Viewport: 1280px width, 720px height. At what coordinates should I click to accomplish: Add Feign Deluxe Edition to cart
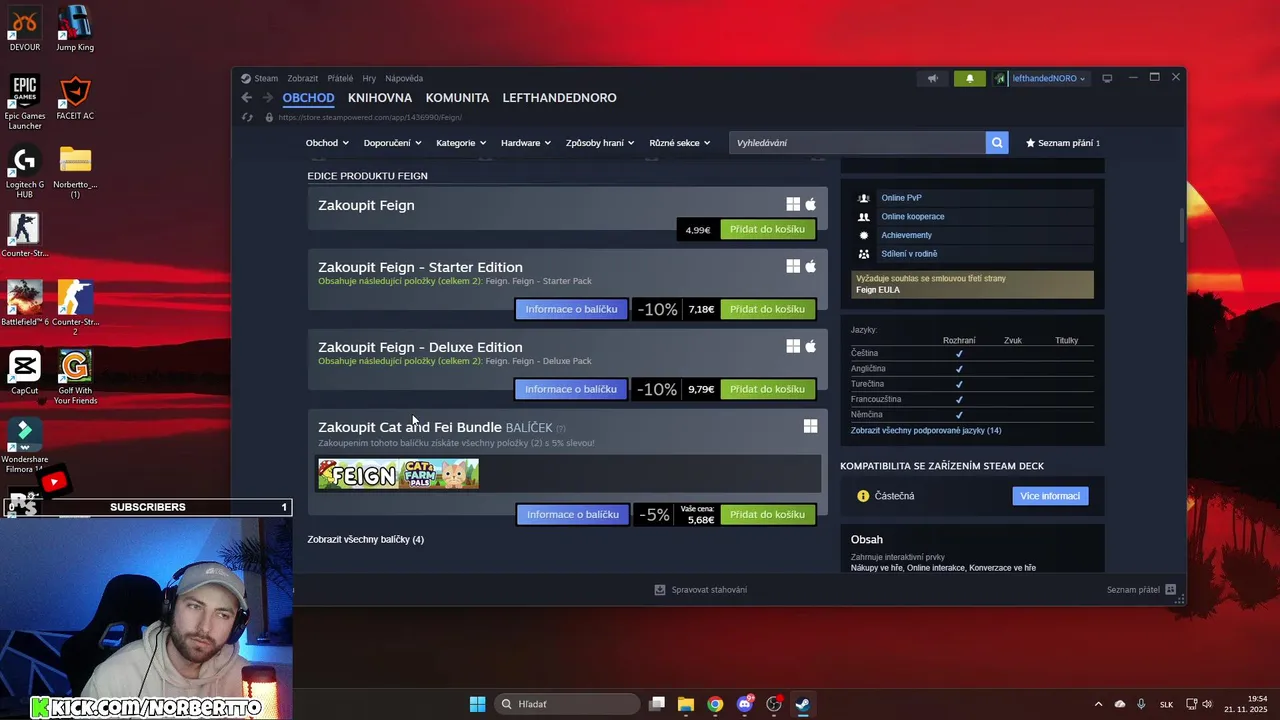767,389
